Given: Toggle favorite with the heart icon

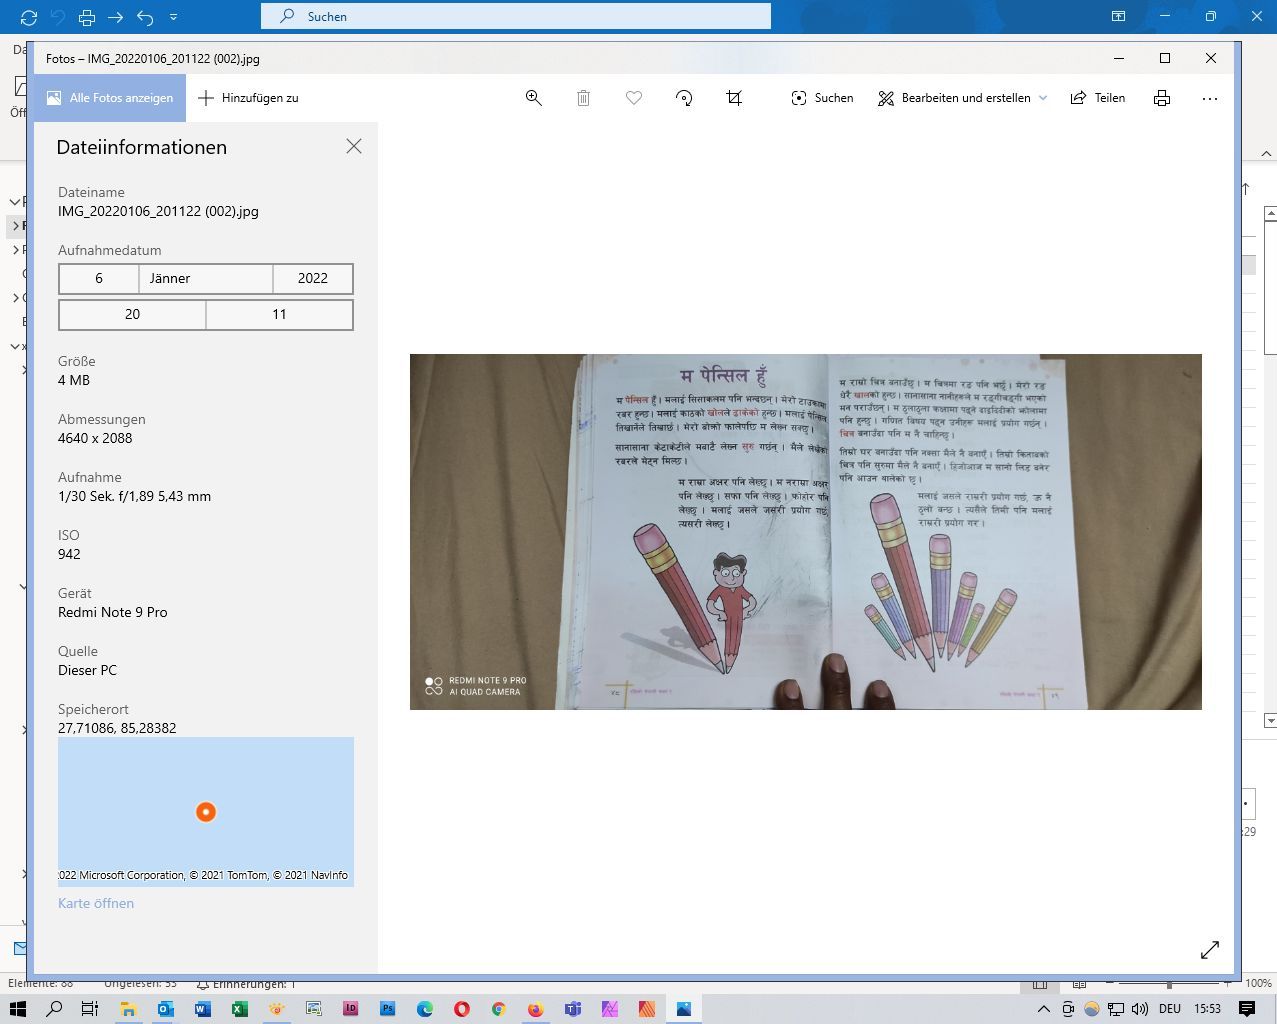Looking at the screenshot, I should click(634, 98).
